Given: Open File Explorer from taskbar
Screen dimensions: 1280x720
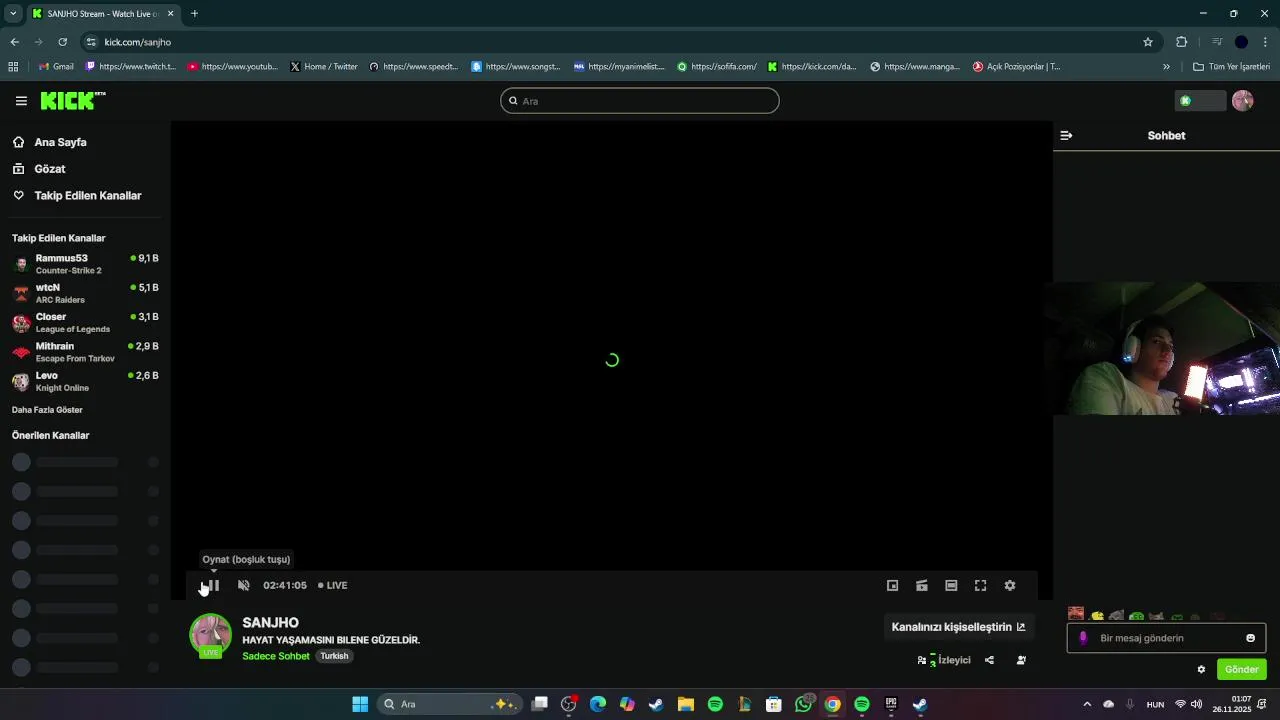Looking at the screenshot, I should pyautogui.click(x=686, y=704).
